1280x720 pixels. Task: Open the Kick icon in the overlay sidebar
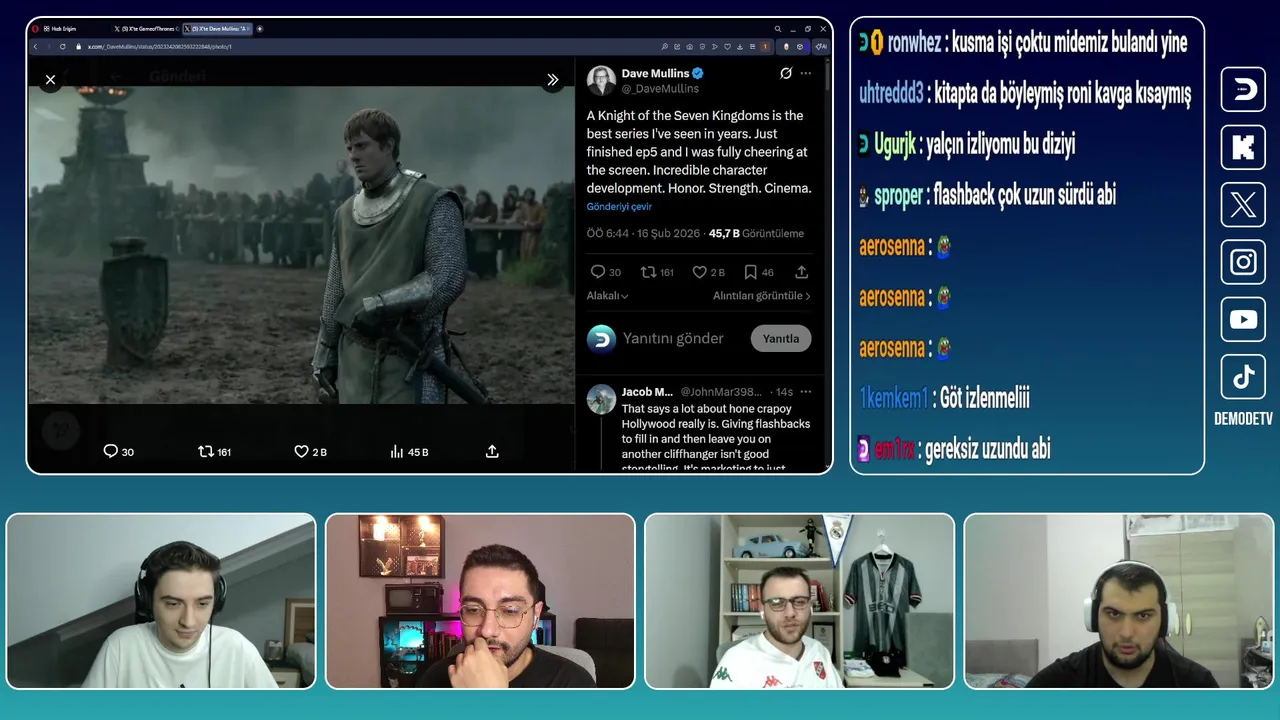[1243, 147]
